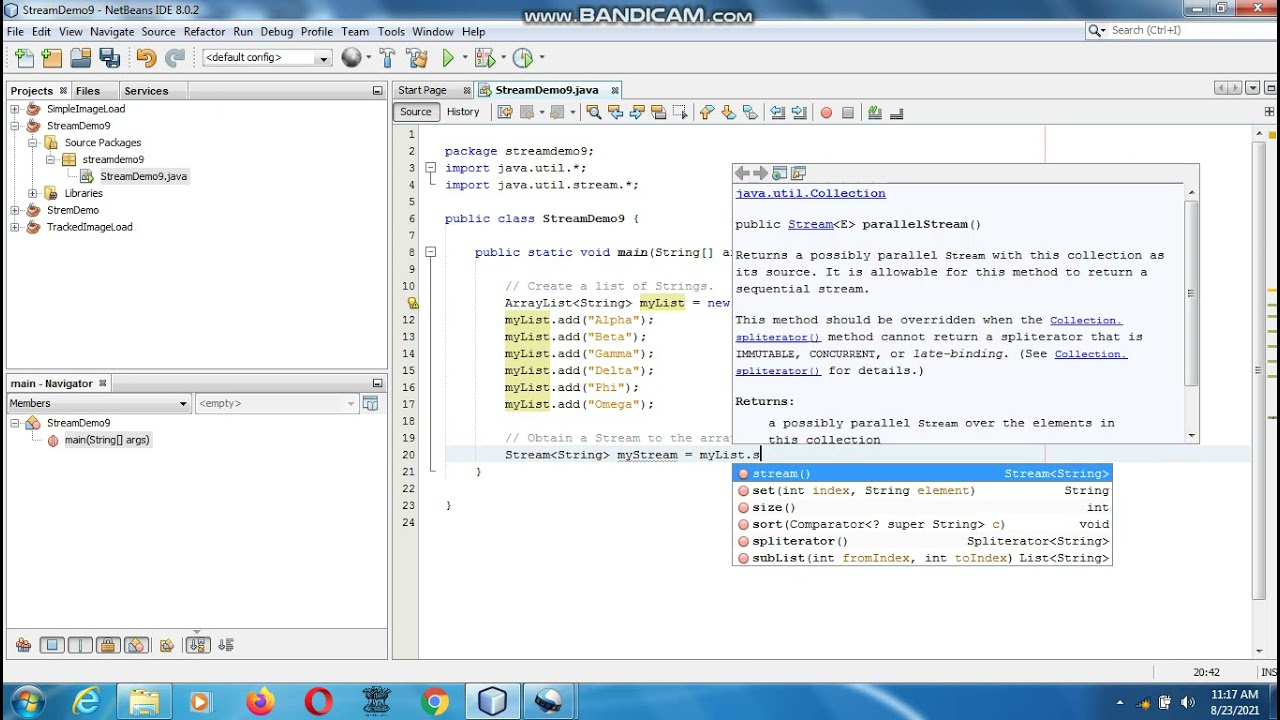Click the Save All toolbar icon
Image resolution: width=1280 pixels, height=720 pixels.
110,58
